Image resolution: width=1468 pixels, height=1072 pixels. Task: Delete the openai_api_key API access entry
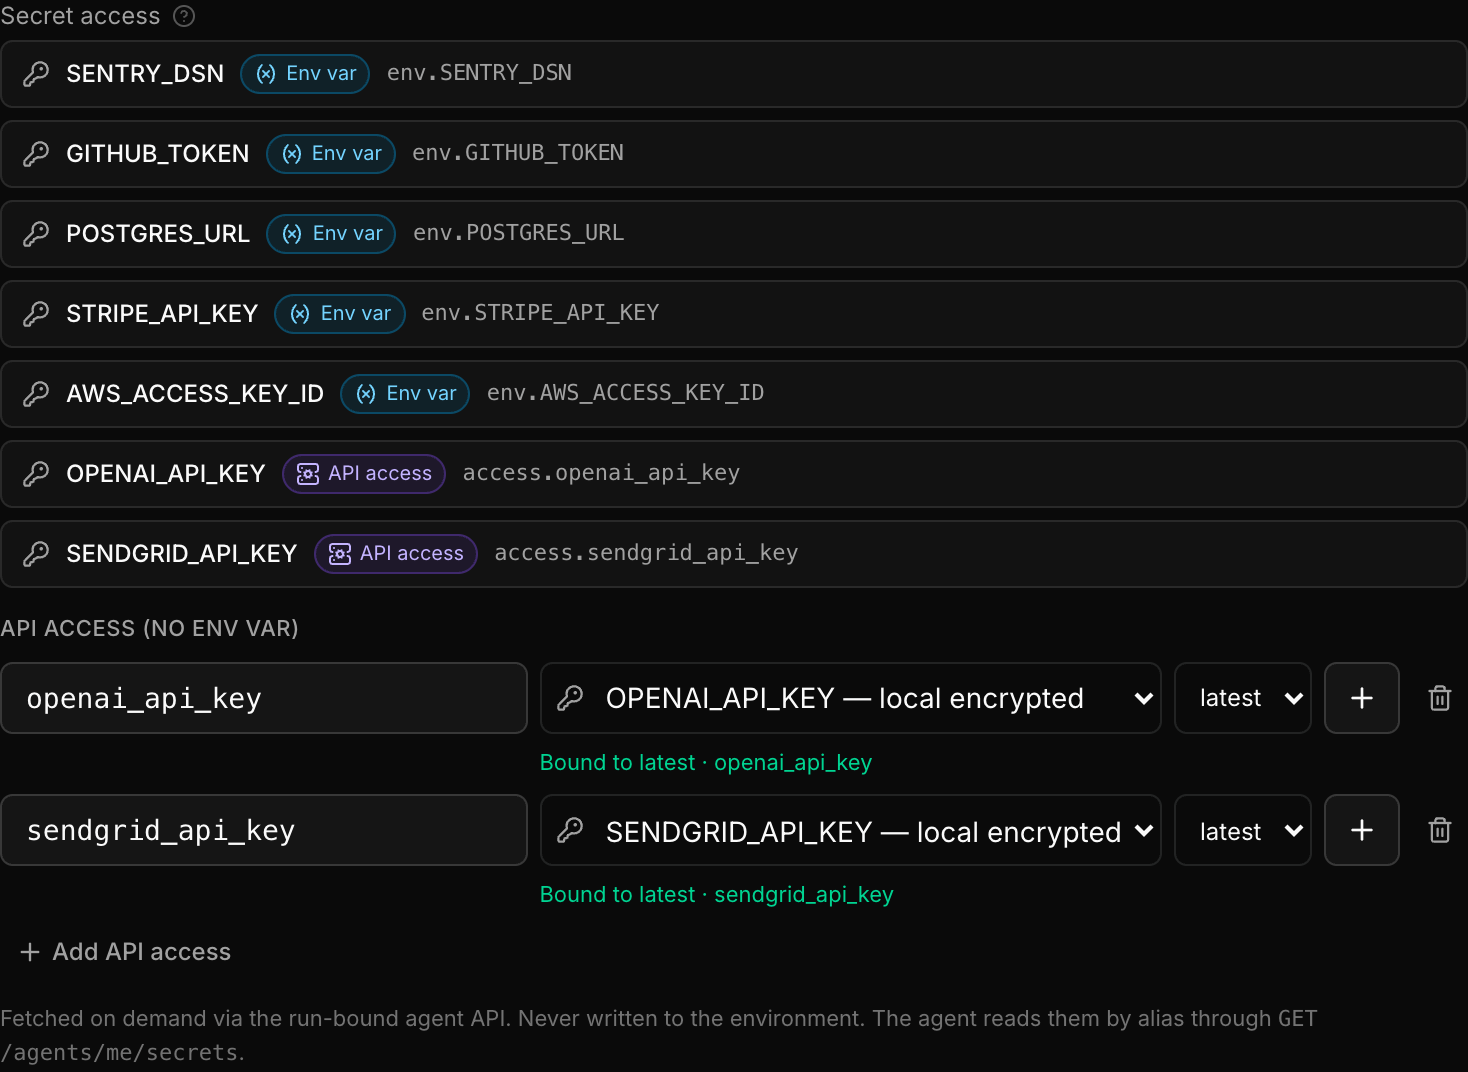[x=1440, y=698]
